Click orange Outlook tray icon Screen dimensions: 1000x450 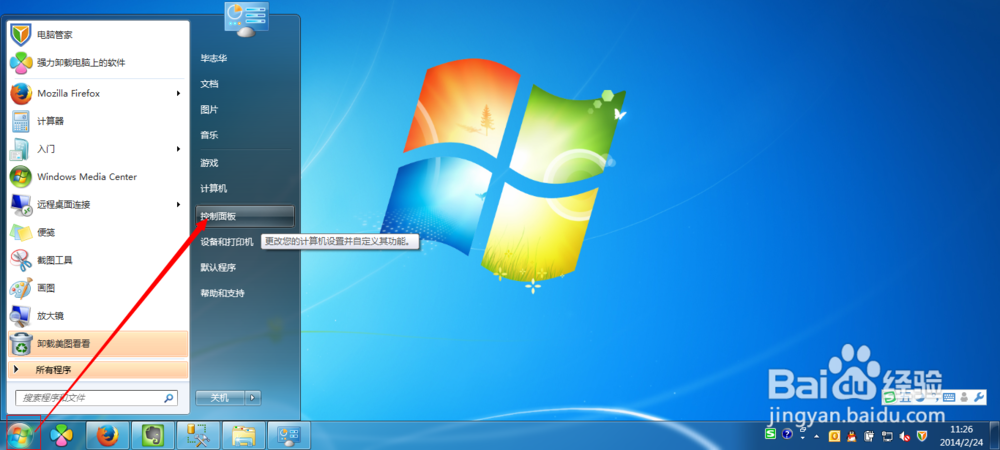(834, 436)
